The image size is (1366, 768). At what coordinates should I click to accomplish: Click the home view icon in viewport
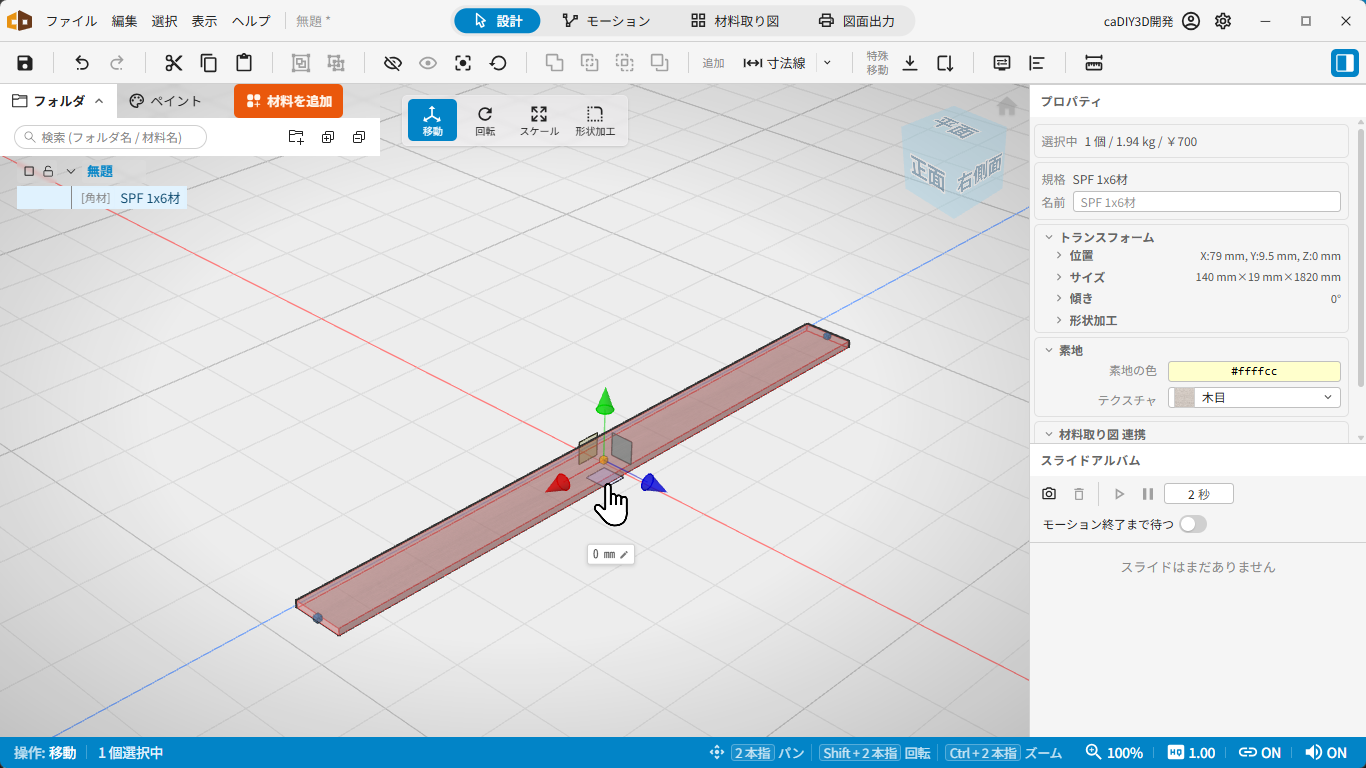1007,106
